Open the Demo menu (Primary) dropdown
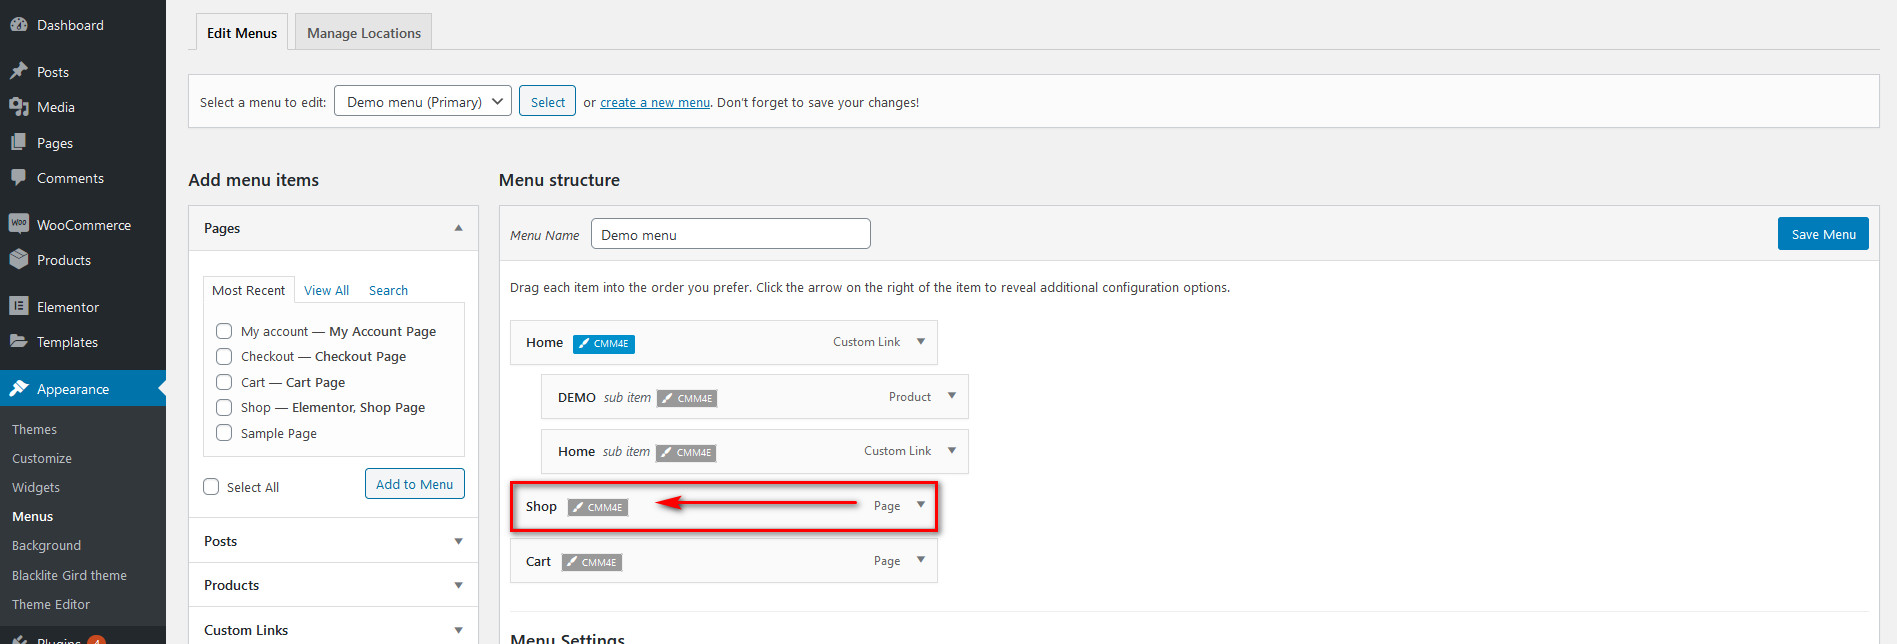This screenshot has width=1897, height=644. pyautogui.click(x=423, y=101)
